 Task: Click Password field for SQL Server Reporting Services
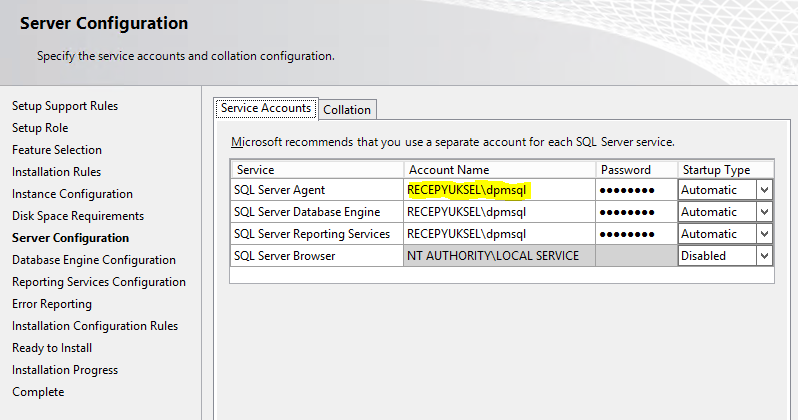click(x=636, y=234)
